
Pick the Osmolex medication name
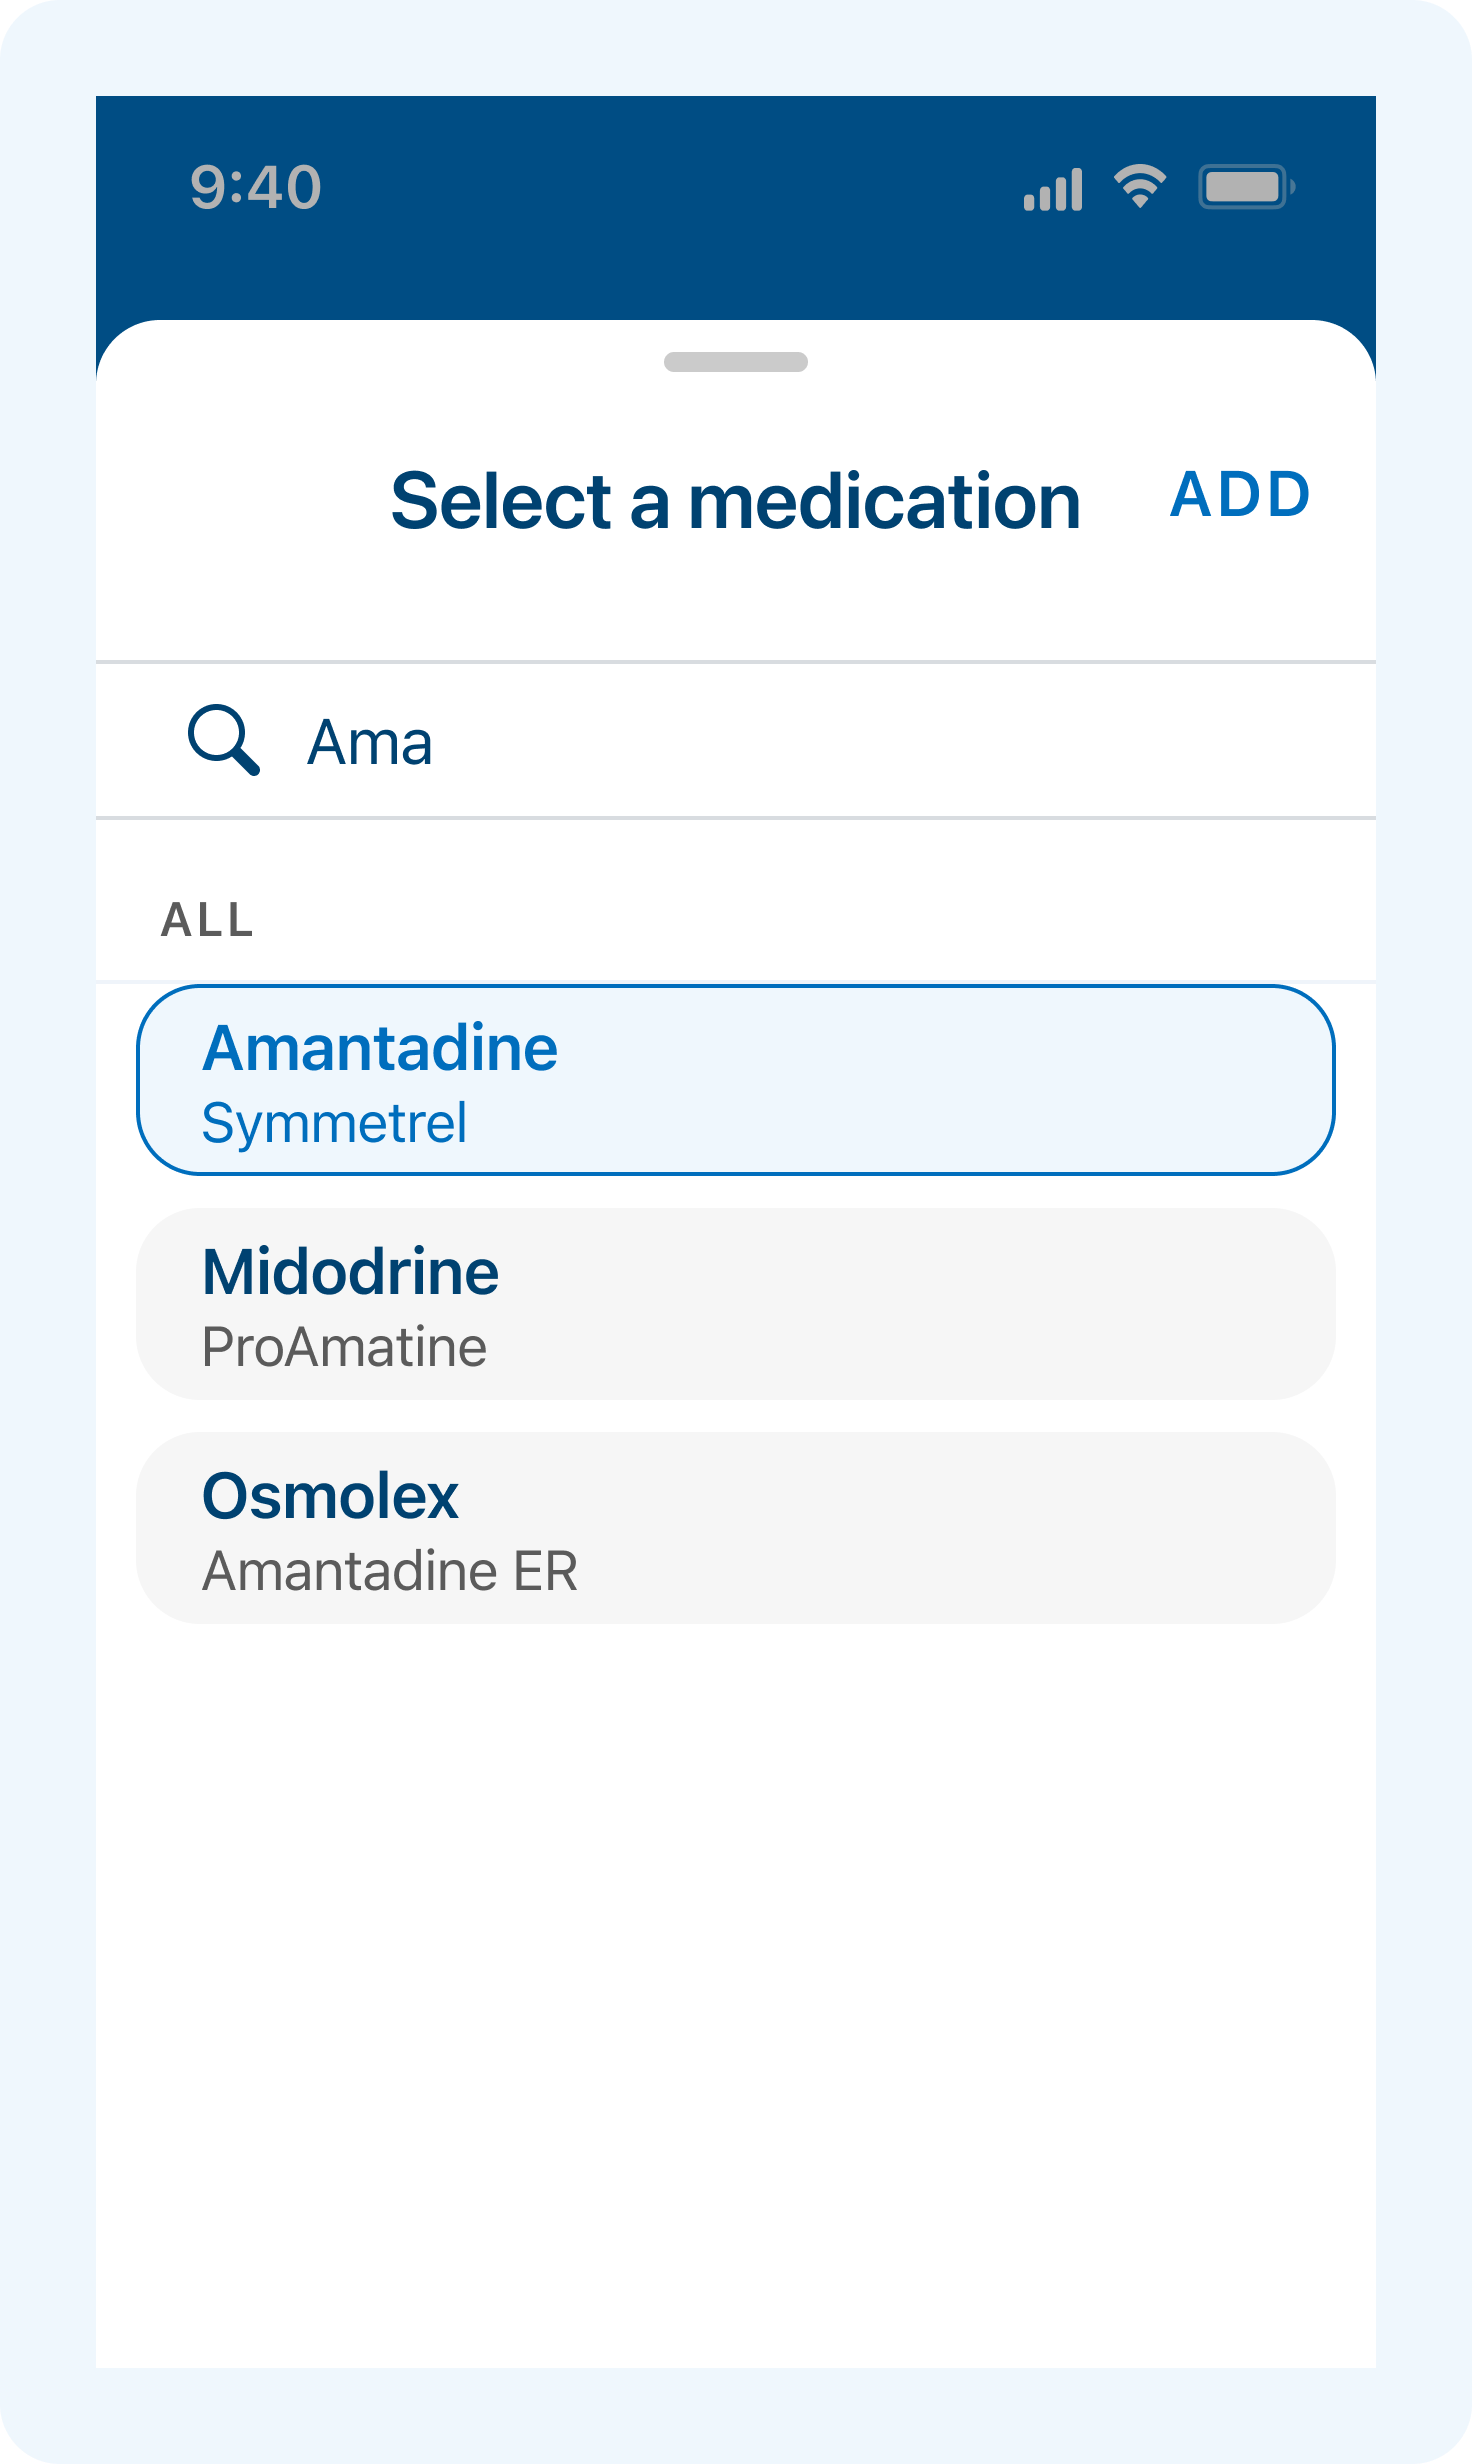(330, 1496)
